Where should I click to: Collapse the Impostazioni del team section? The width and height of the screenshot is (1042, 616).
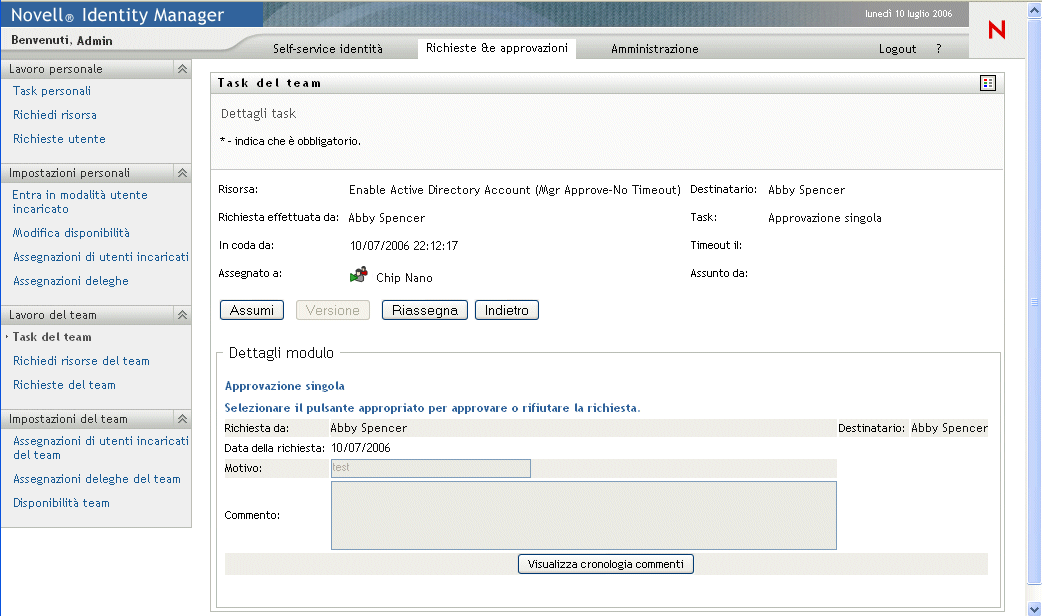click(x=182, y=419)
